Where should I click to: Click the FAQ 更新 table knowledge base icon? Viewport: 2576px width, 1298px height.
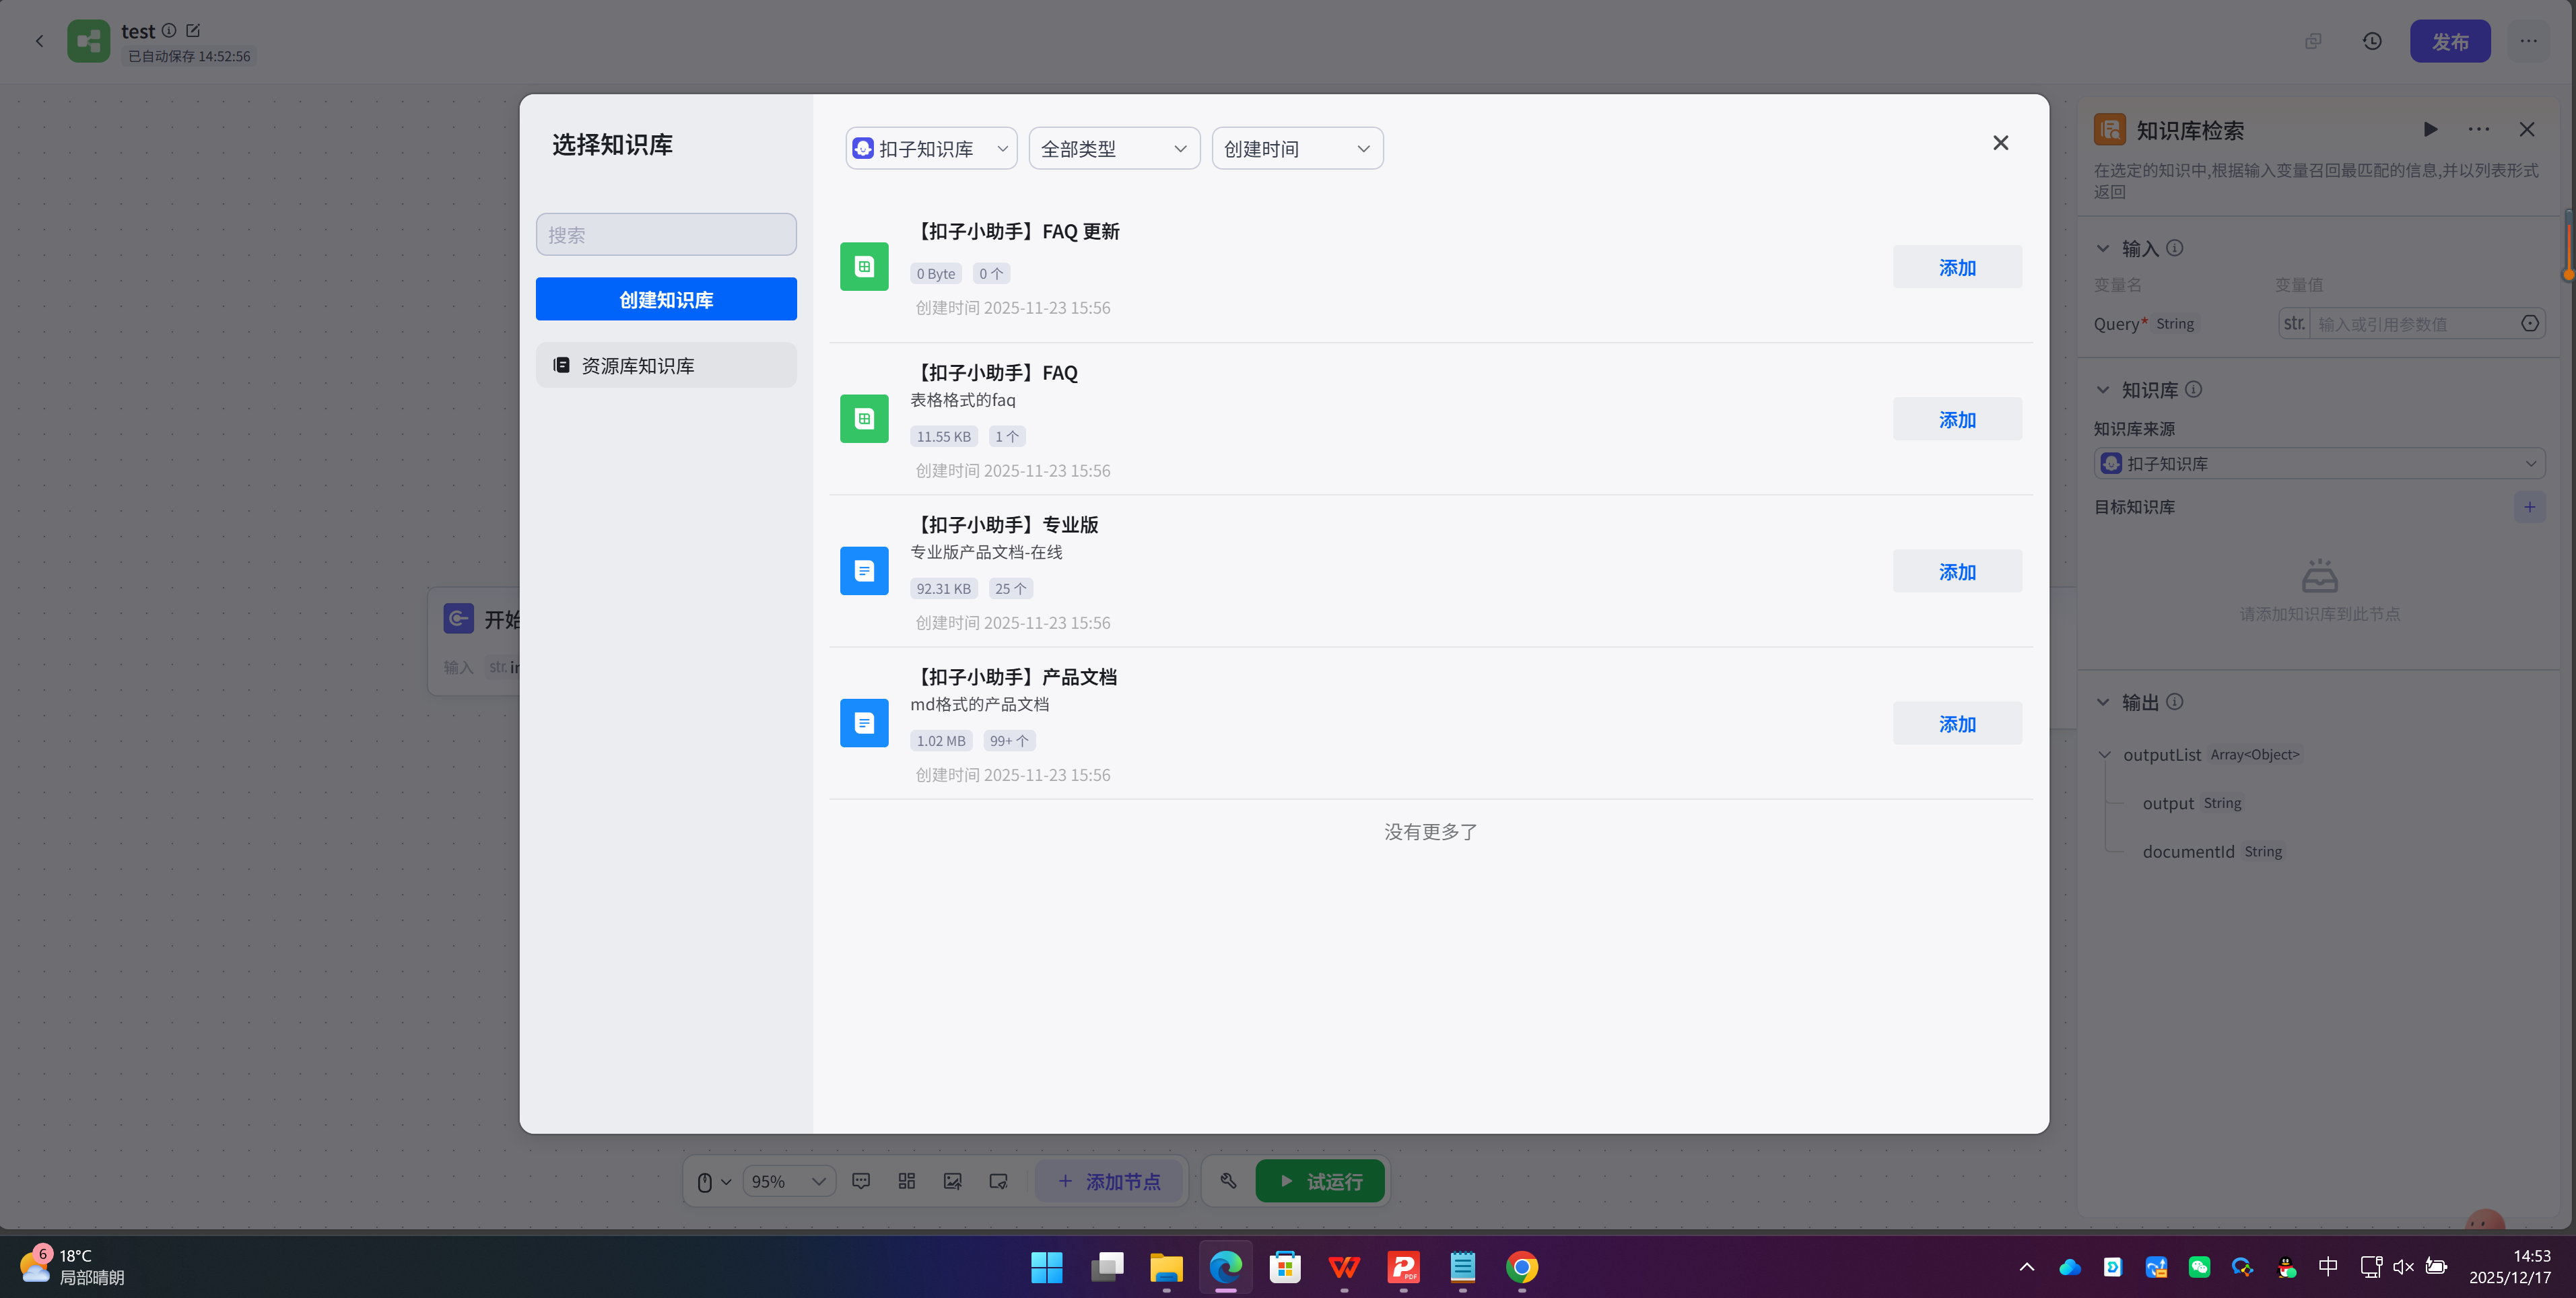coord(864,267)
